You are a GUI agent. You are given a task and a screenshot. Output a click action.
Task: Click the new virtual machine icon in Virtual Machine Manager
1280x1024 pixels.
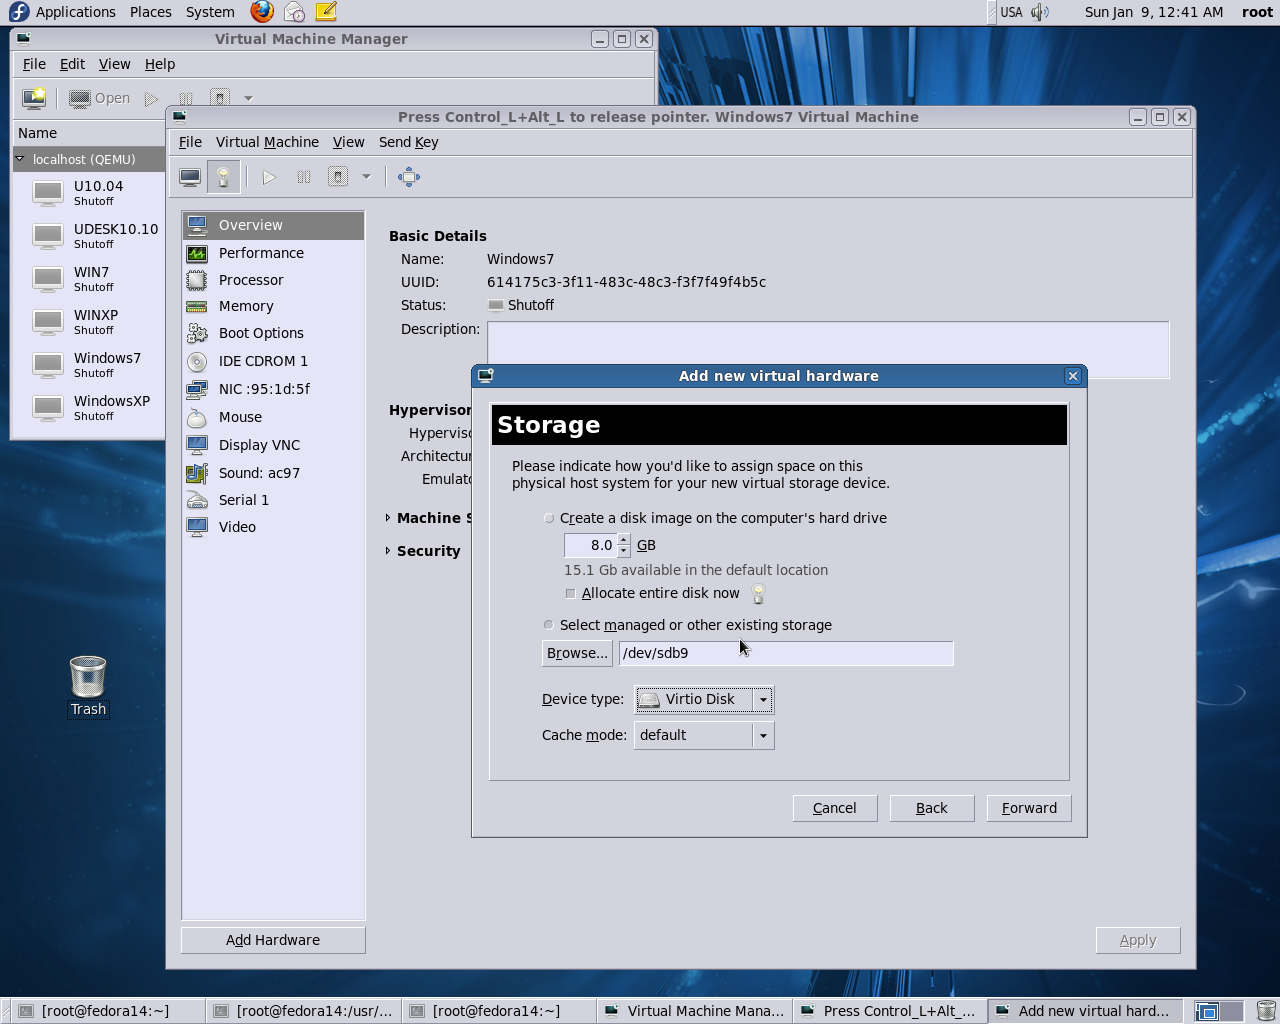click(34, 98)
